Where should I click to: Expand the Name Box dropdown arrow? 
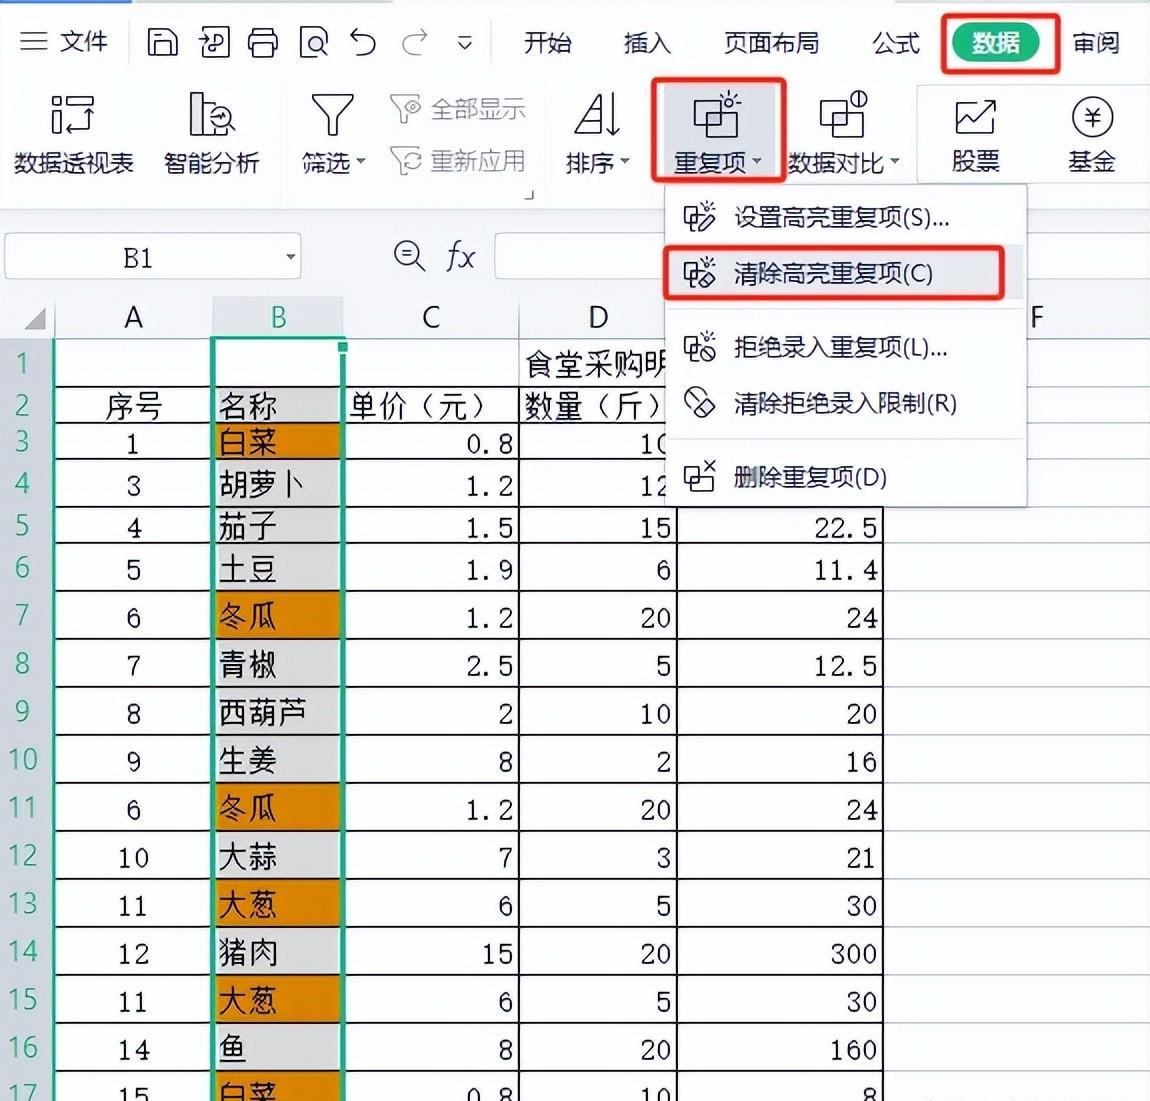point(290,257)
